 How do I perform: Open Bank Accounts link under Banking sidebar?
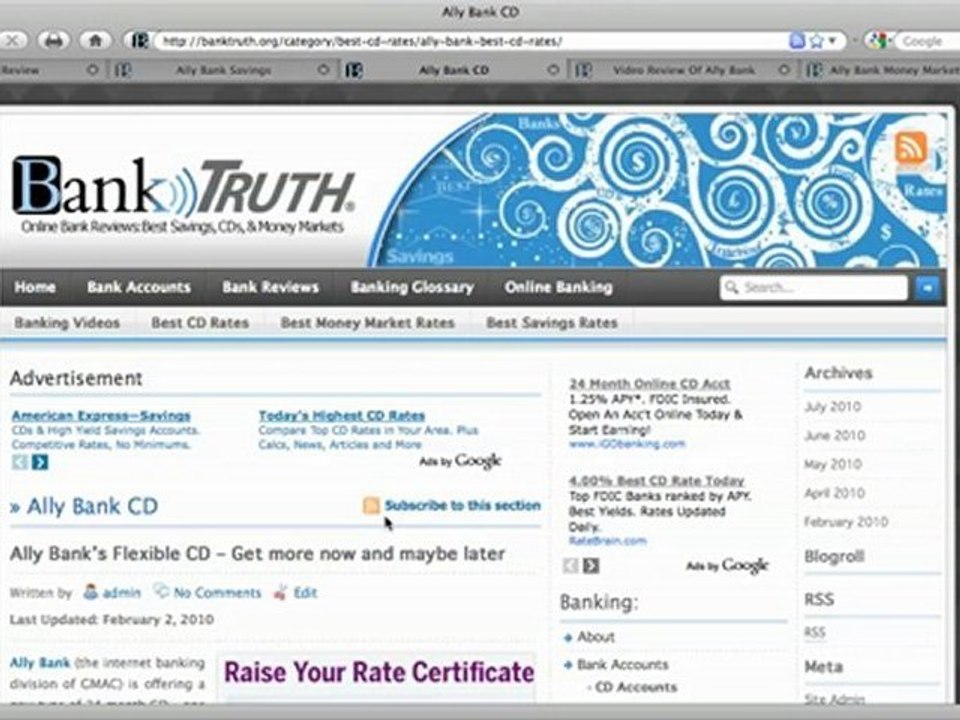pos(623,664)
